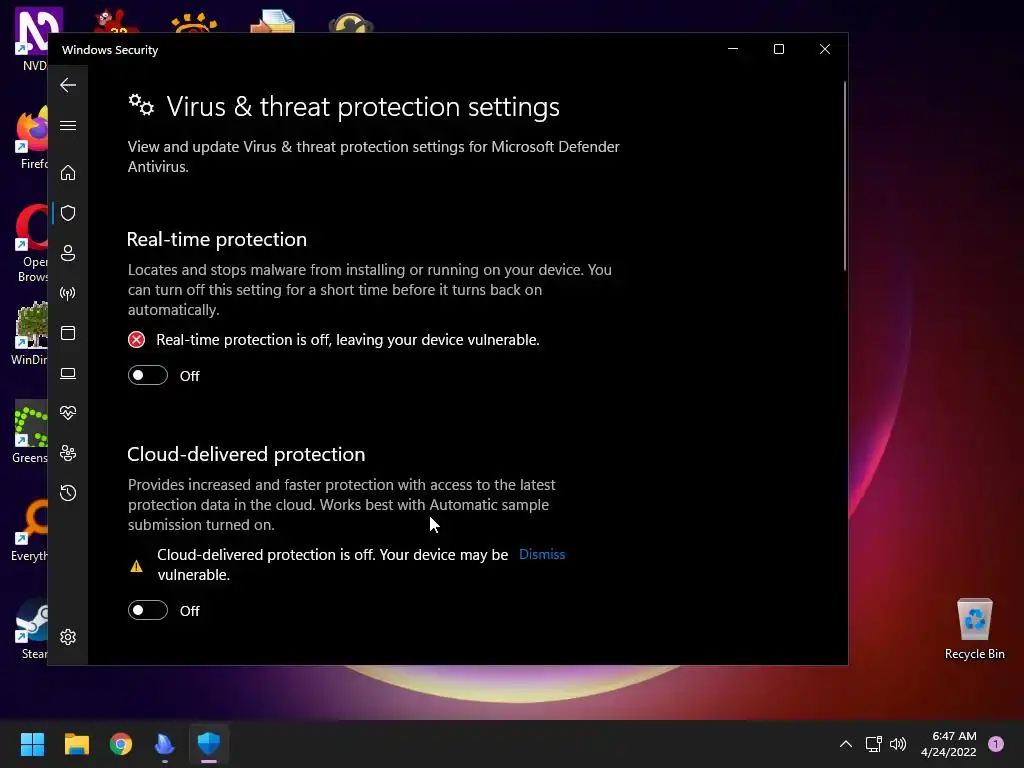Open the network status tray icon
The height and width of the screenshot is (768, 1024).
873,744
